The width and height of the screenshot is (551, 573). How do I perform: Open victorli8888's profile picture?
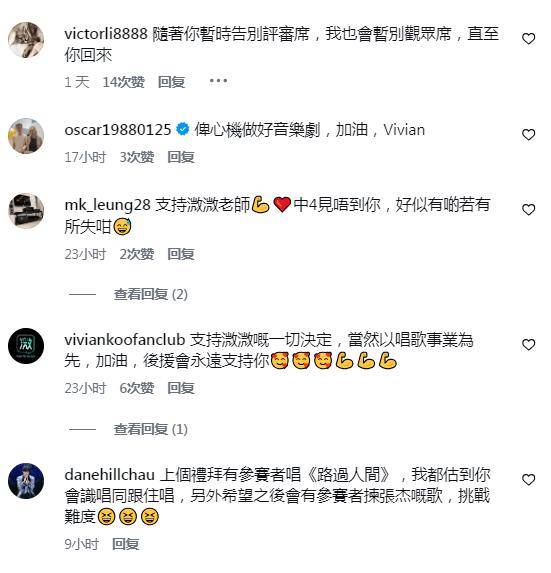click(x=26, y=40)
